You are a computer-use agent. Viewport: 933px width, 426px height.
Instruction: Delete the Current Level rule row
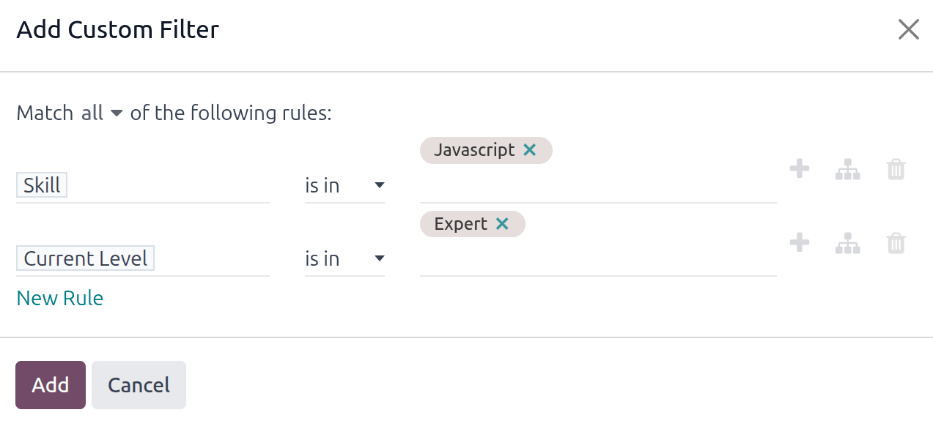[x=896, y=242]
